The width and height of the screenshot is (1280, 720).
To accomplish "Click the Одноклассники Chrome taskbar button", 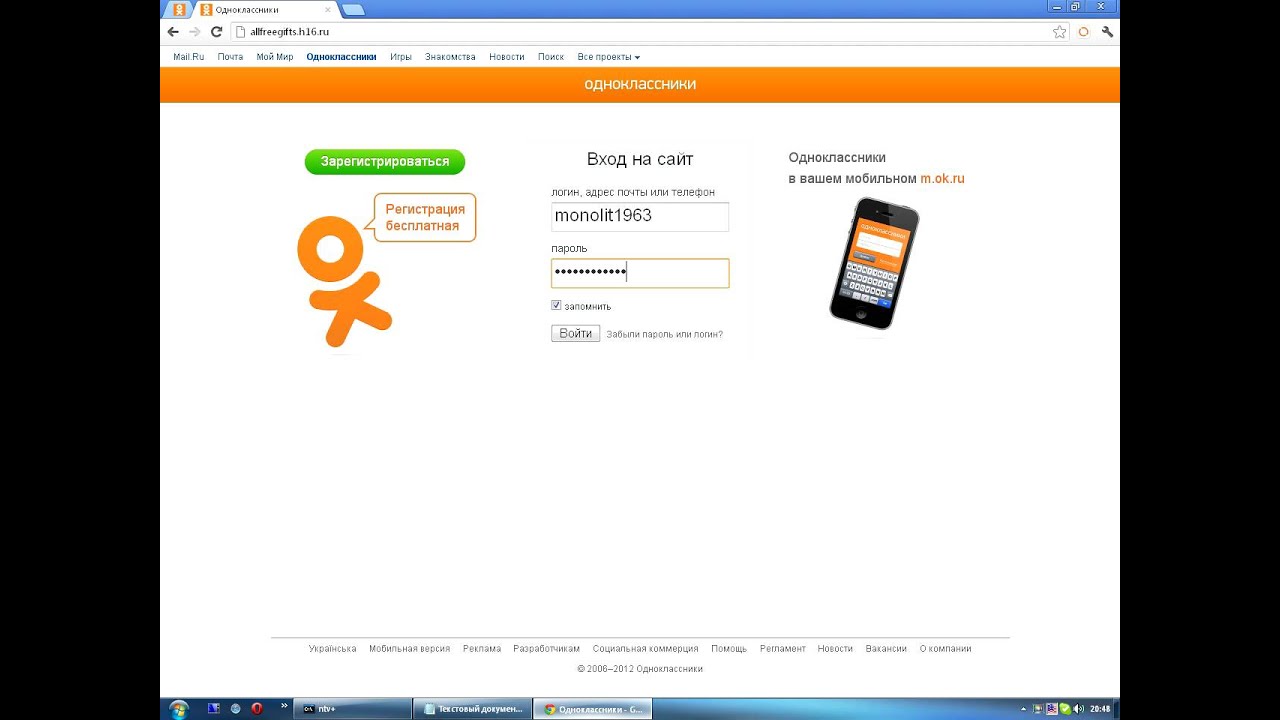I will [593, 709].
